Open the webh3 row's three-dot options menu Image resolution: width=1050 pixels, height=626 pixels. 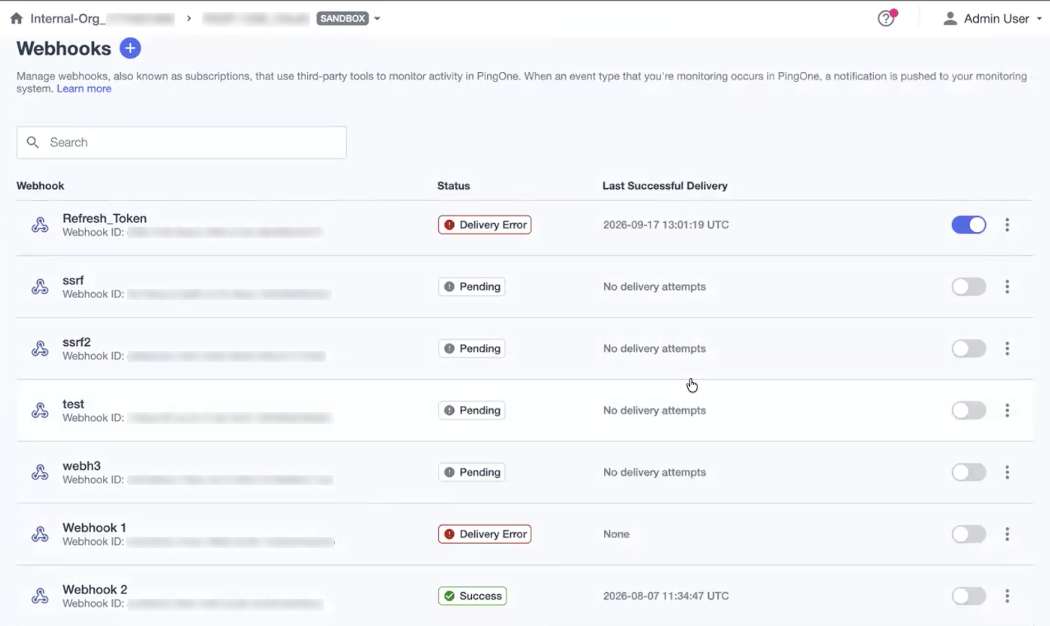pyautogui.click(x=1006, y=472)
